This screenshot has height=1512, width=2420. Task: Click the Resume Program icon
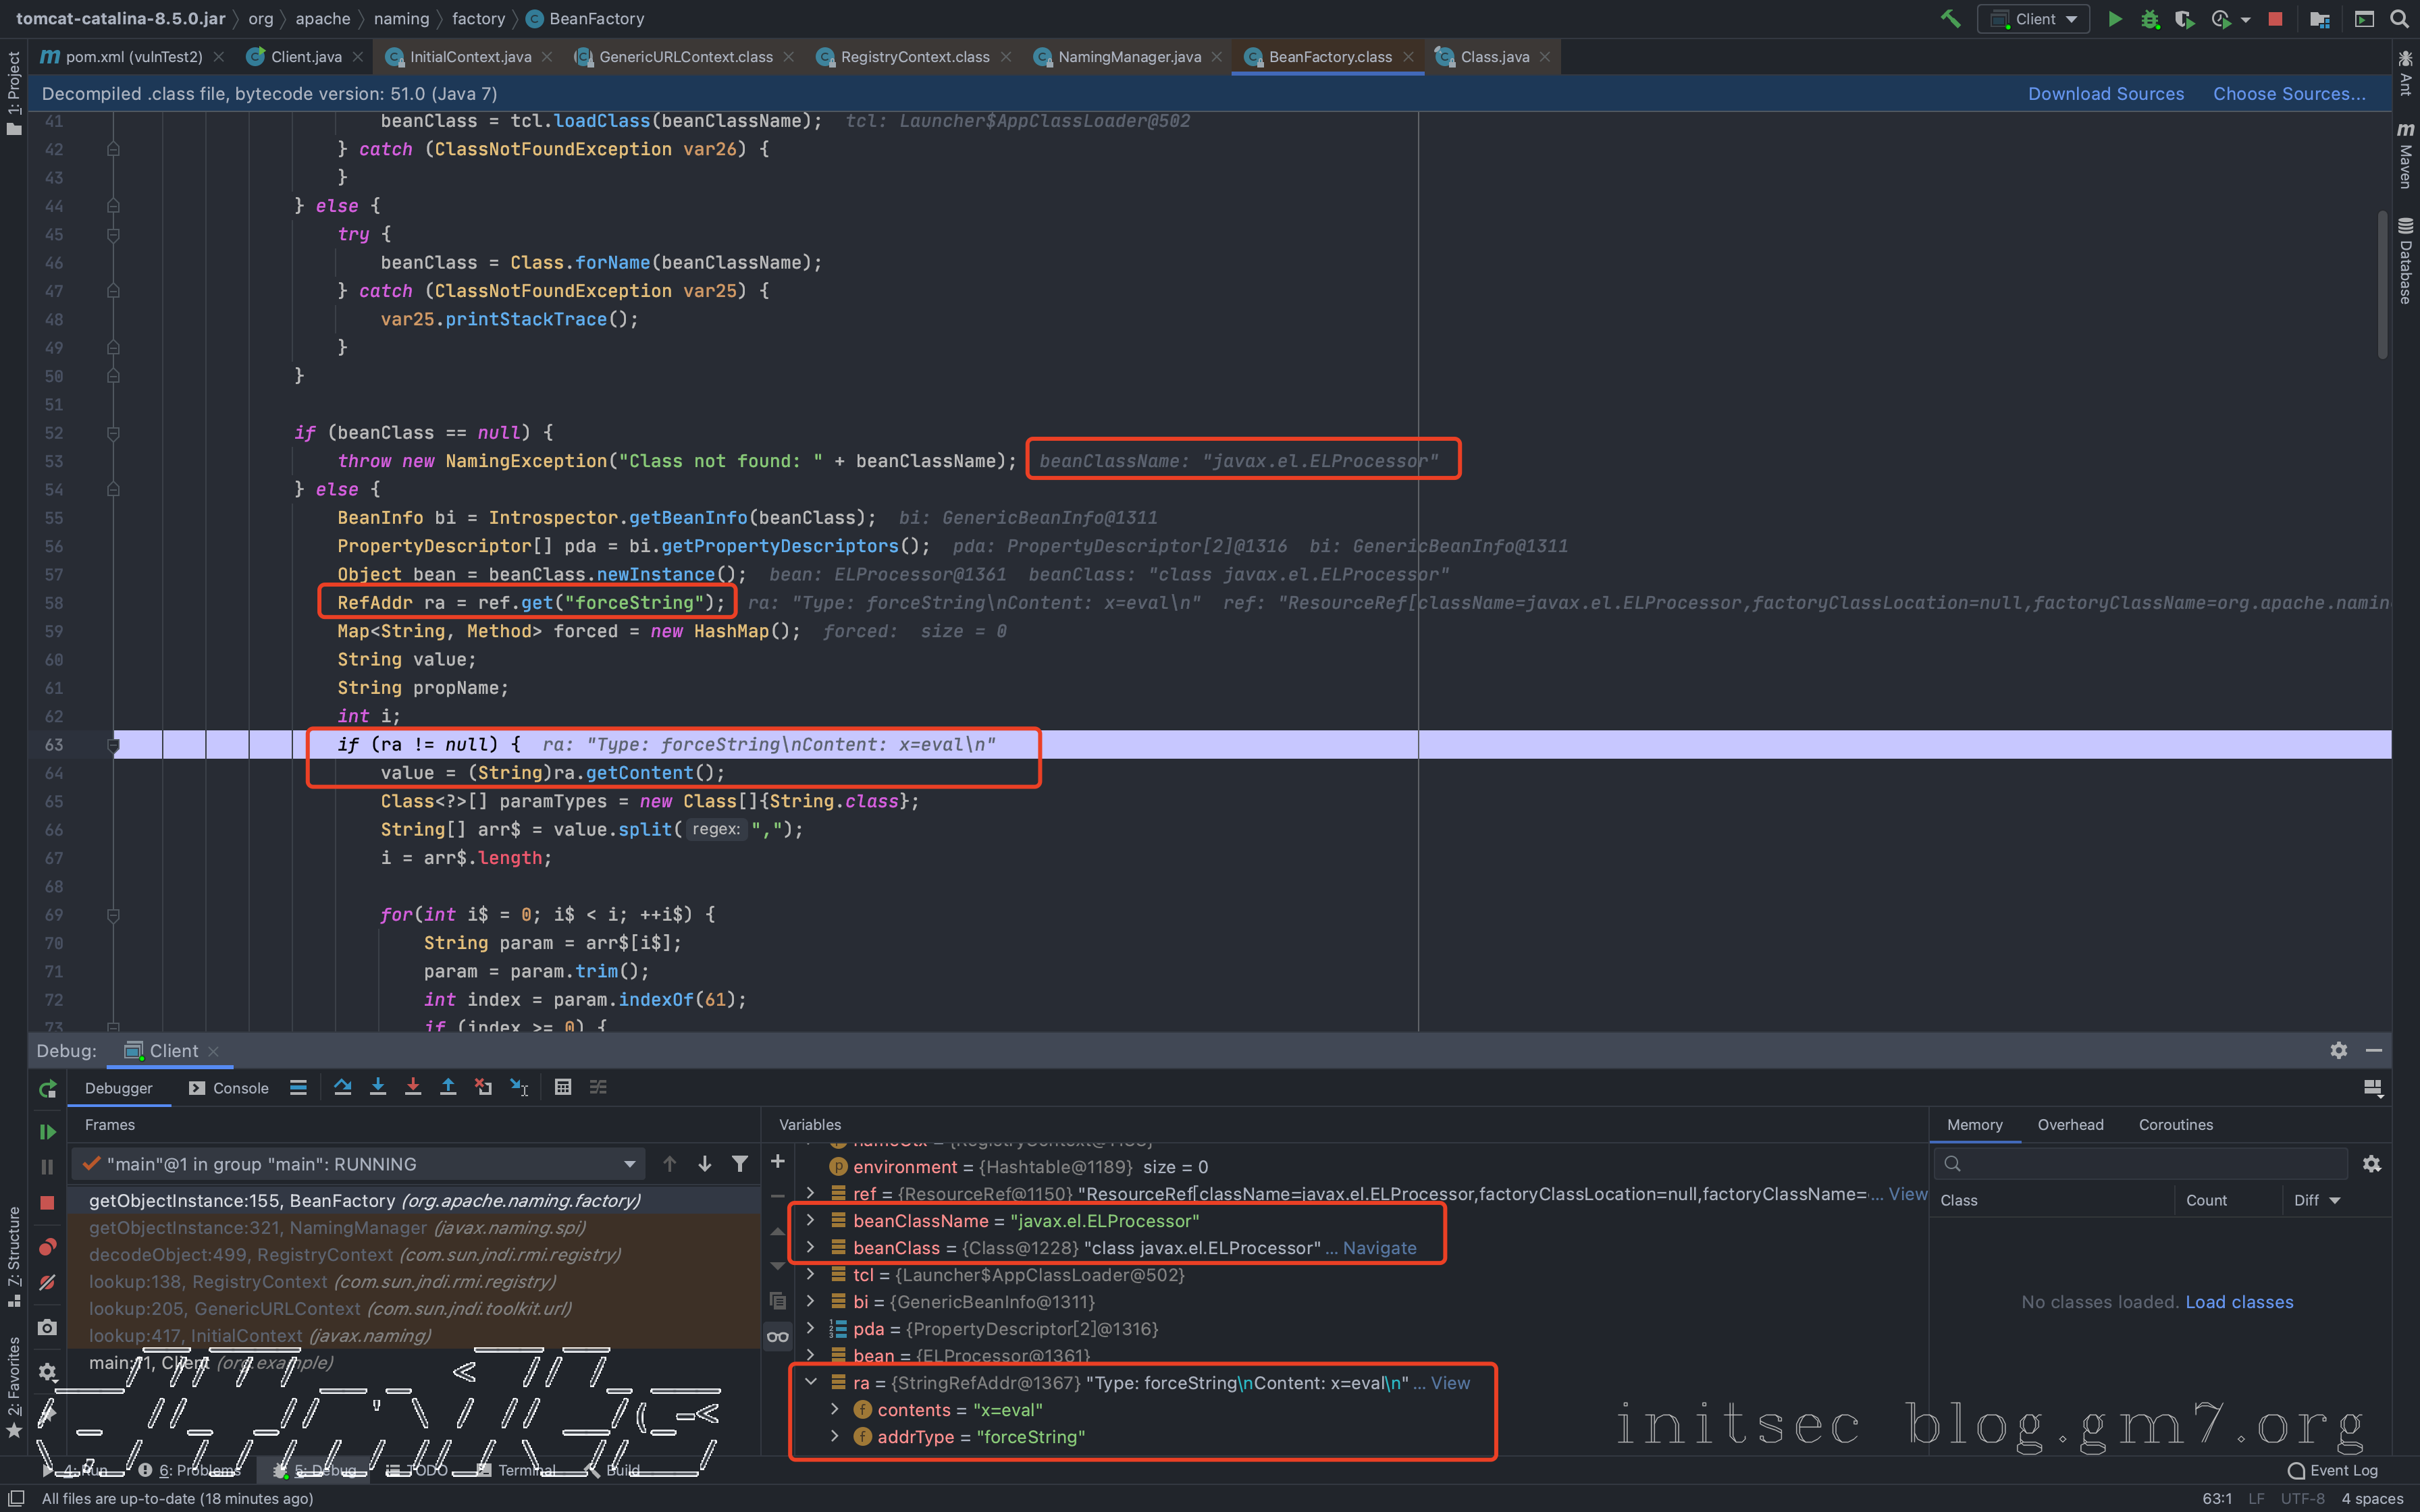click(x=47, y=1131)
